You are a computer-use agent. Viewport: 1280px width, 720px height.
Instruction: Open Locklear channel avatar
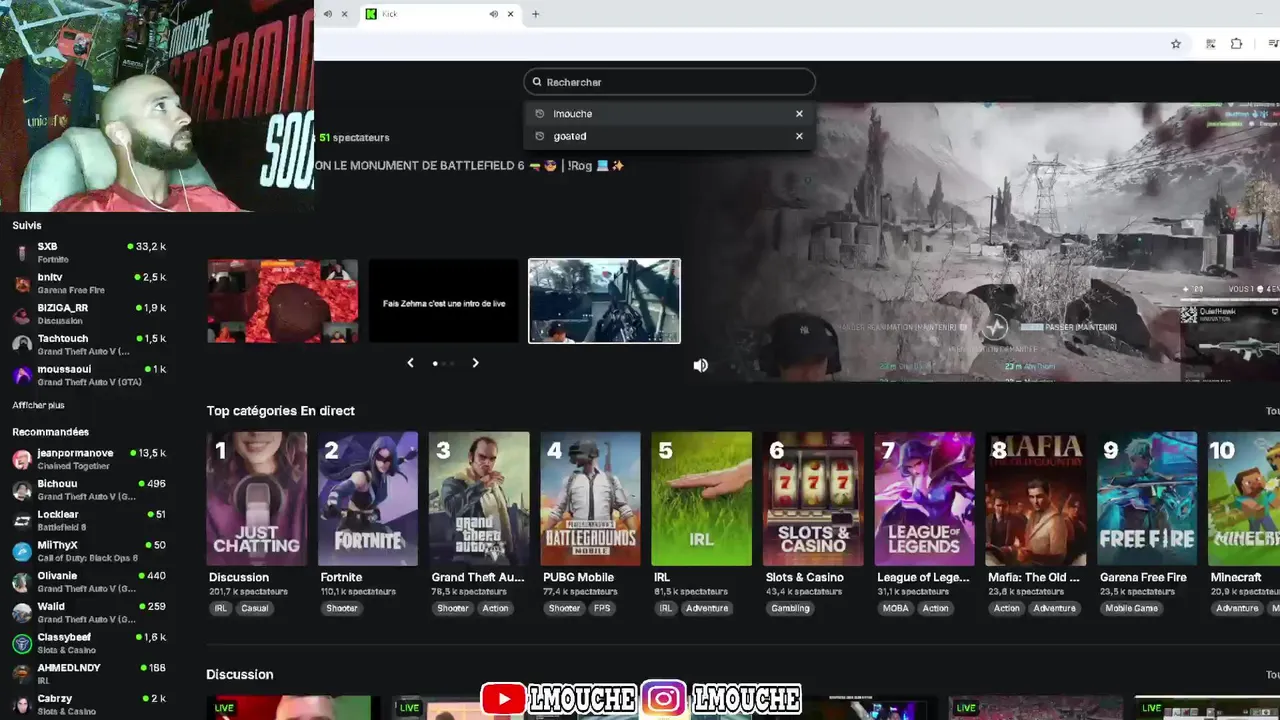coord(22,520)
